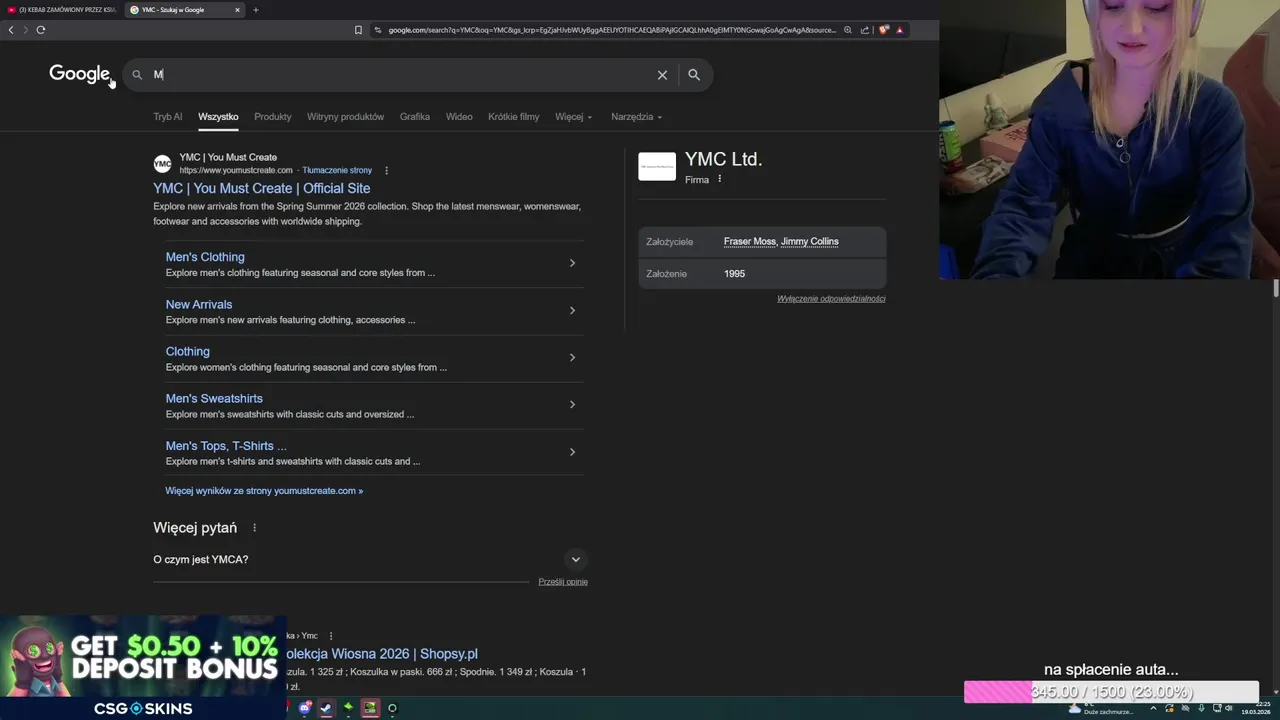Screen dimensions: 1280x720
Task: Open the Wyłączenie odpowiedzialności link
Action: pyautogui.click(x=831, y=299)
